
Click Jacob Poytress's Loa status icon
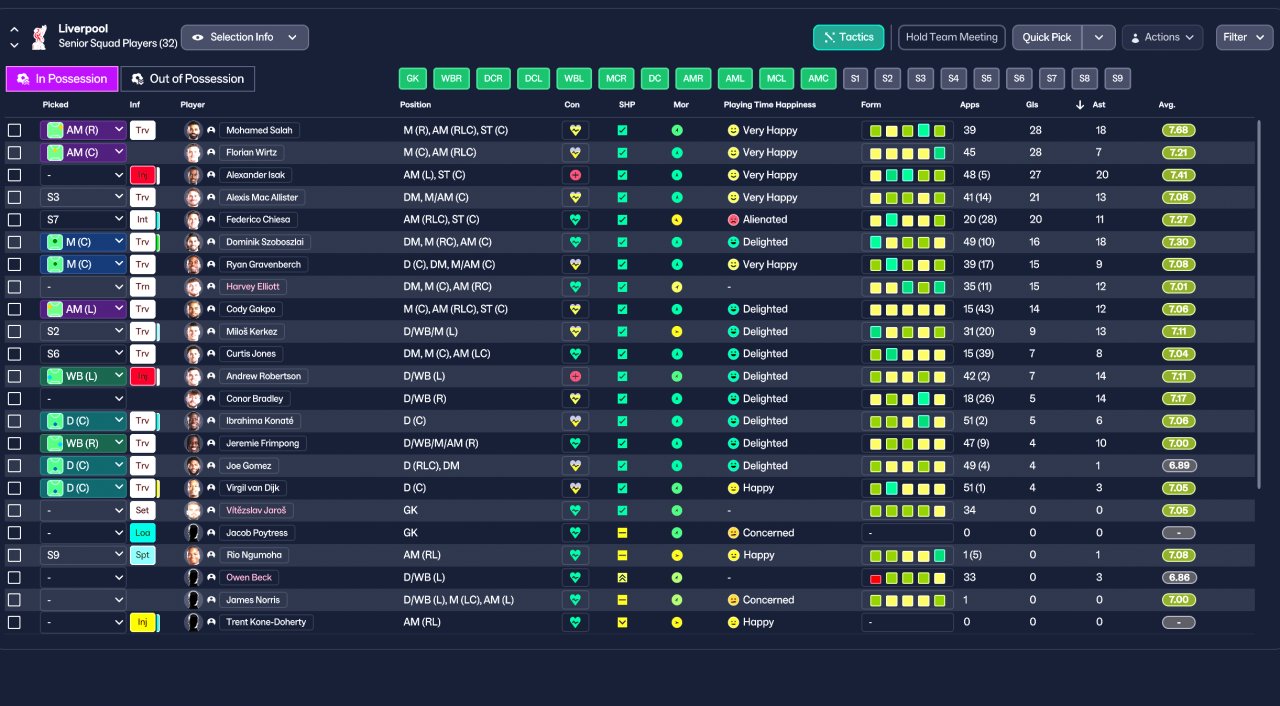[142, 533]
